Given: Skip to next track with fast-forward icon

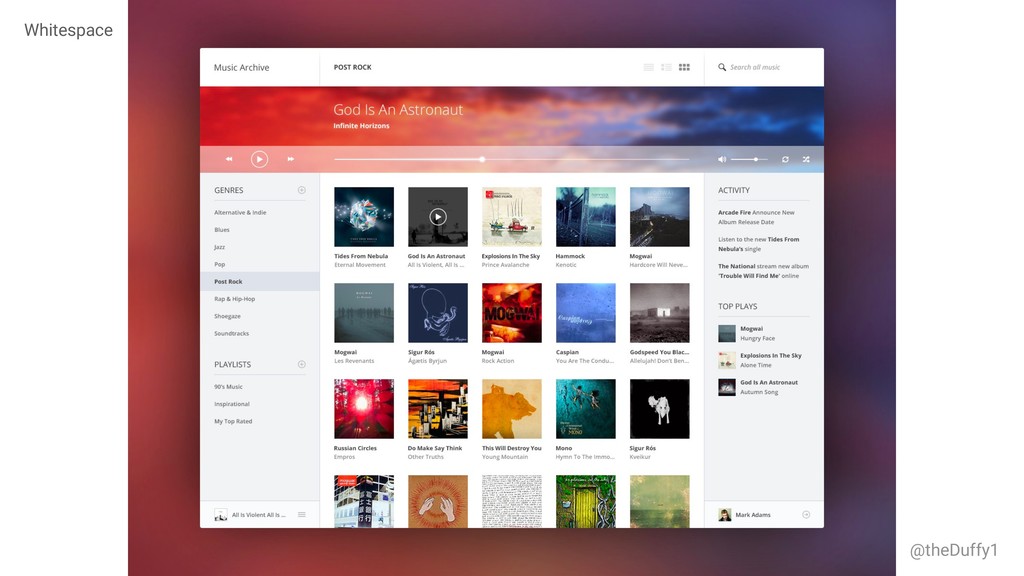Looking at the screenshot, I should click(291, 159).
